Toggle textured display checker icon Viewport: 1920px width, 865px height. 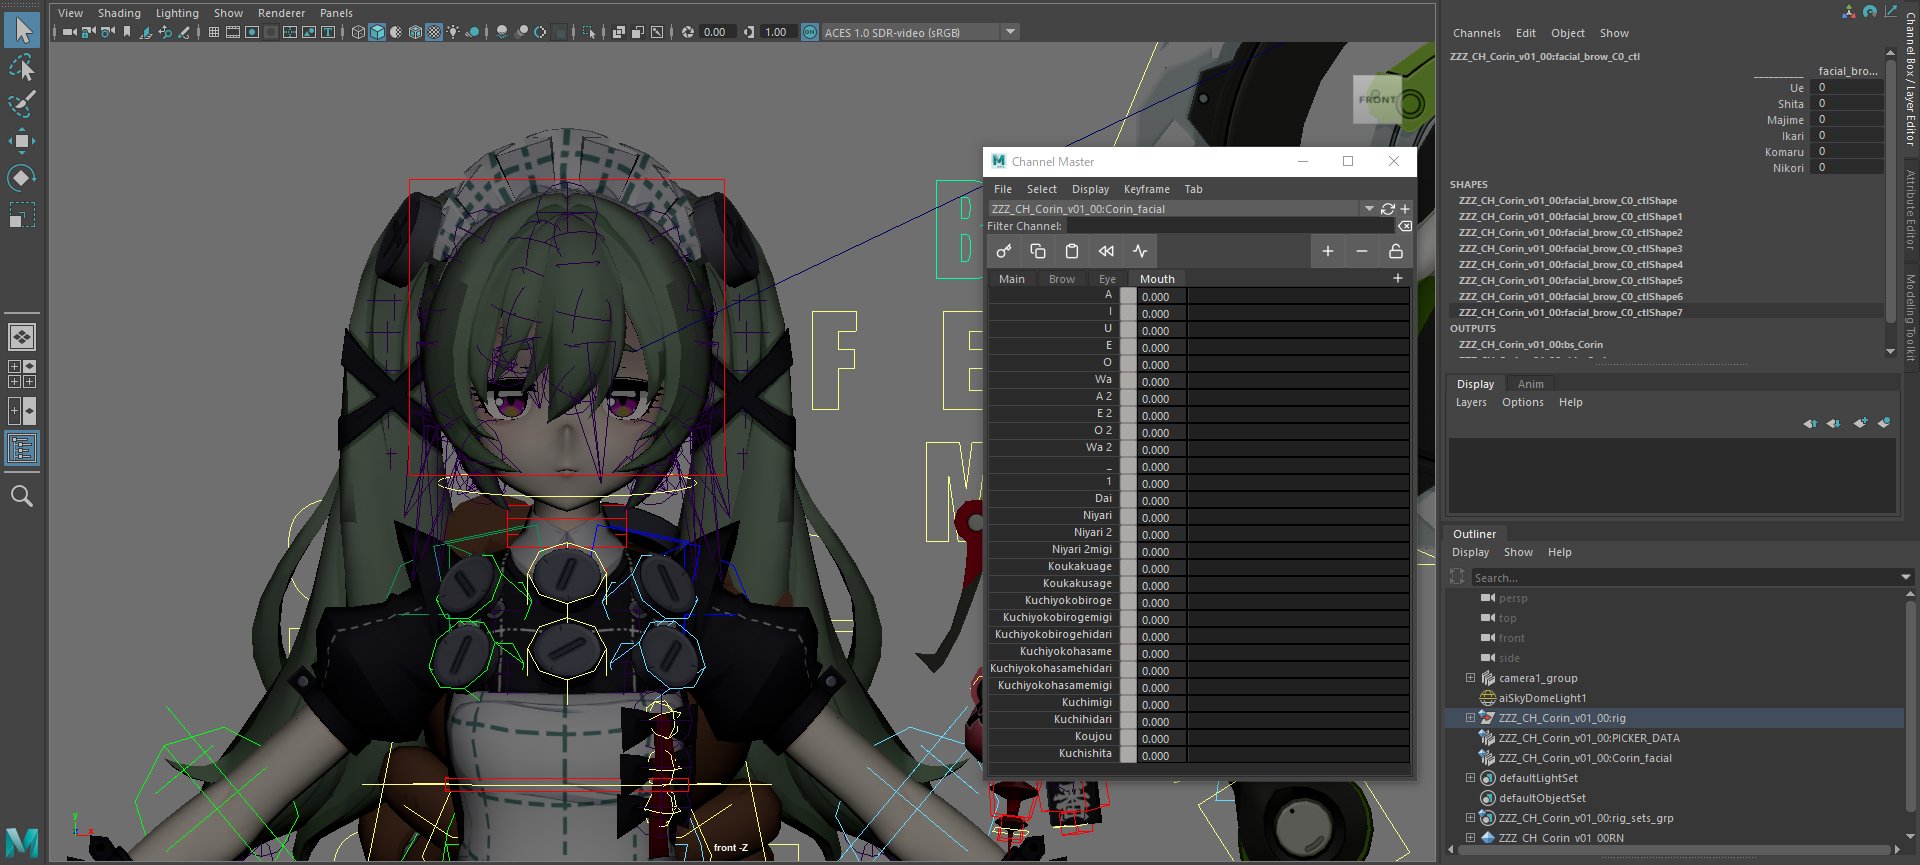(x=434, y=32)
